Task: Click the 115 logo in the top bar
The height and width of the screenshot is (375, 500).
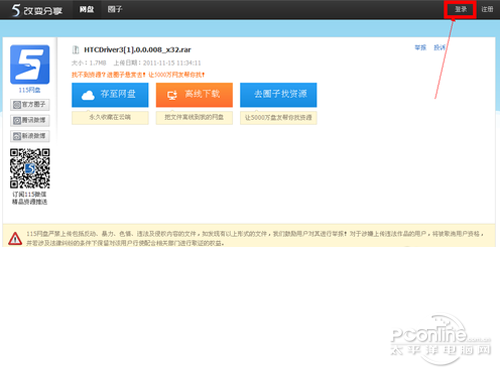Action: pyautogui.click(x=37, y=10)
